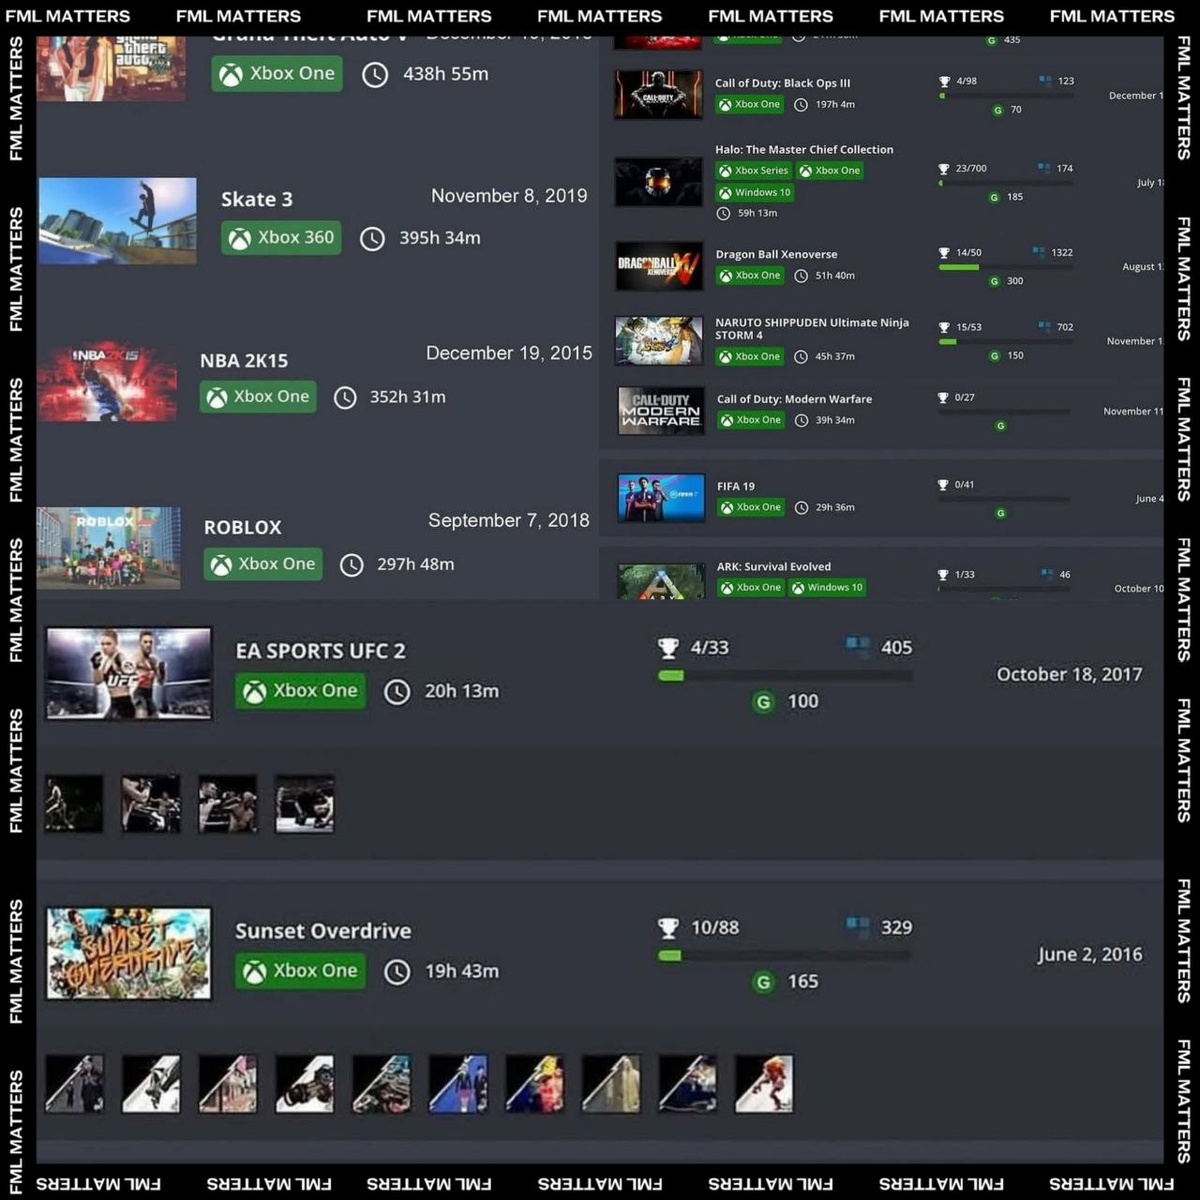1200x1200 pixels.
Task: Open the NBA 2K15 cover thumbnail
Action: tap(107, 381)
